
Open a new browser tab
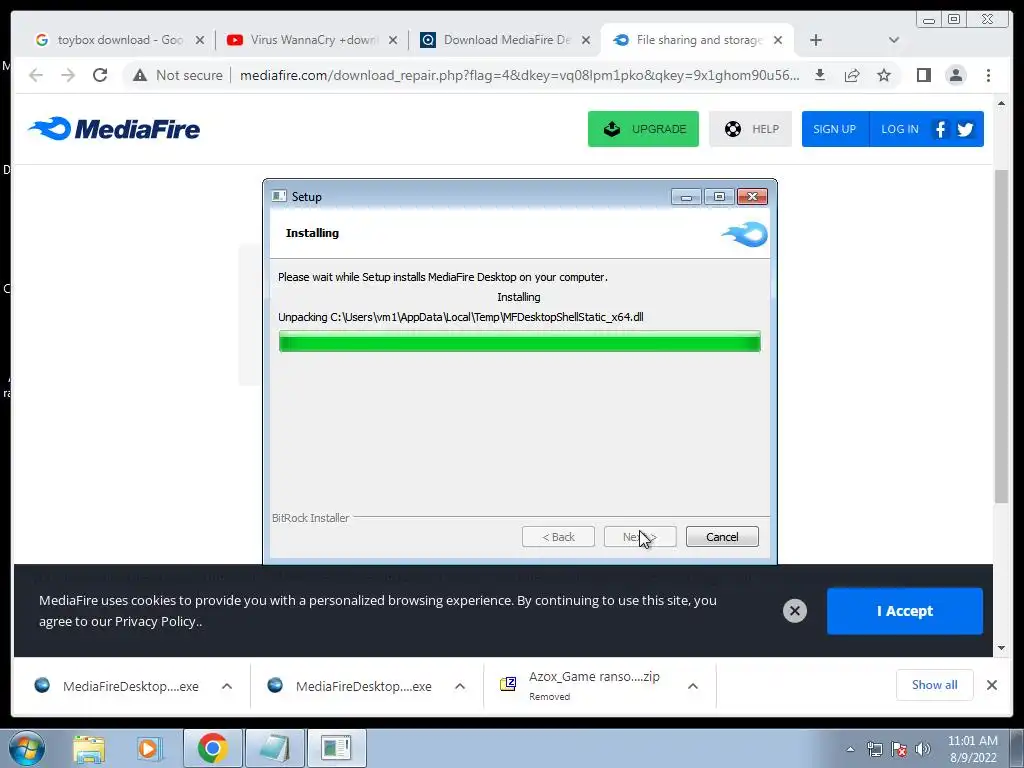[816, 40]
